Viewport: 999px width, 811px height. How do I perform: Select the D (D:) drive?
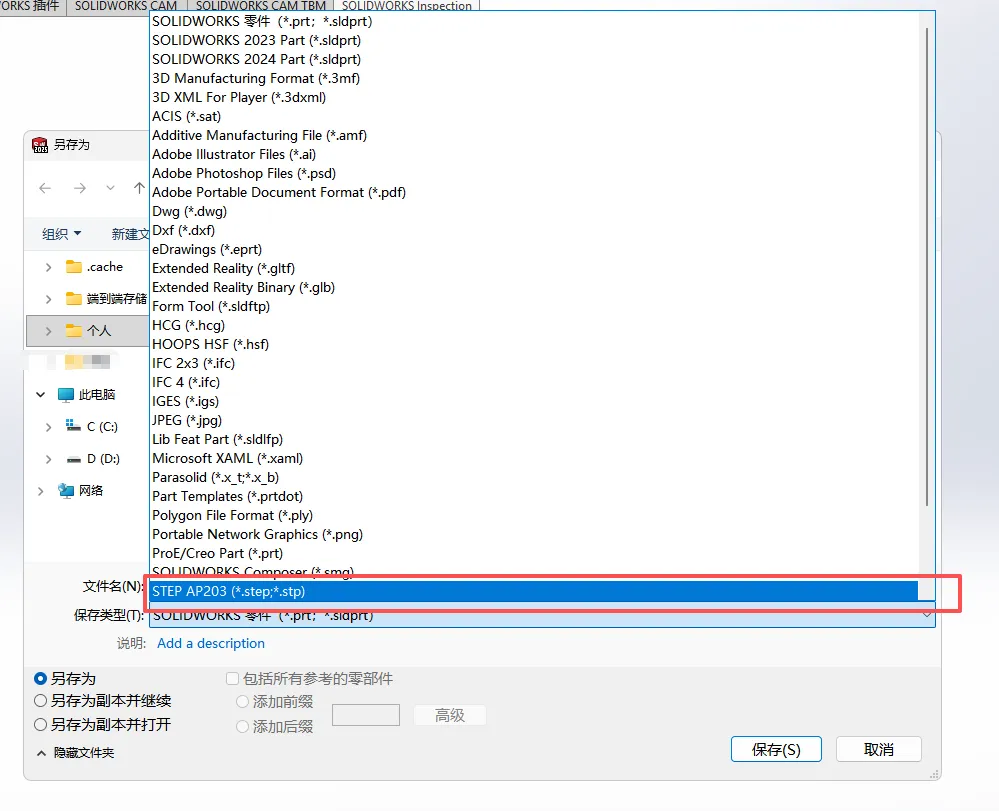click(x=93, y=459)
